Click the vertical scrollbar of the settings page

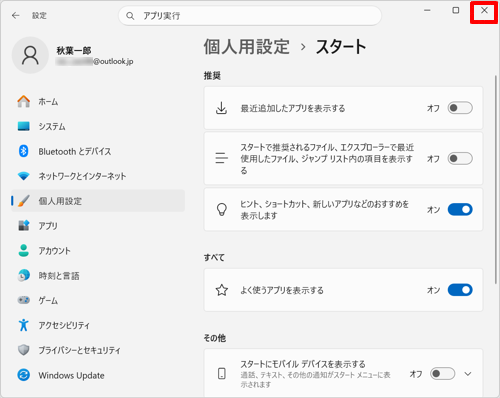(x=496, y=180)
